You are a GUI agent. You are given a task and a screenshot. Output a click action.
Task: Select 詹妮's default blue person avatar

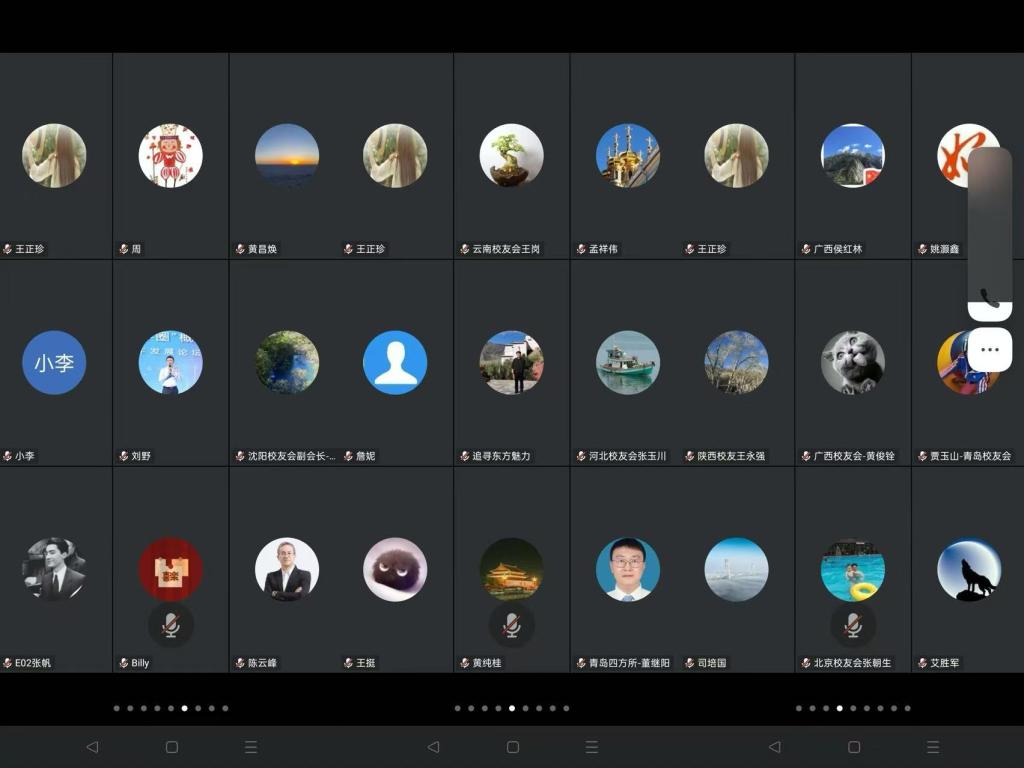click(x=395, y=362)
